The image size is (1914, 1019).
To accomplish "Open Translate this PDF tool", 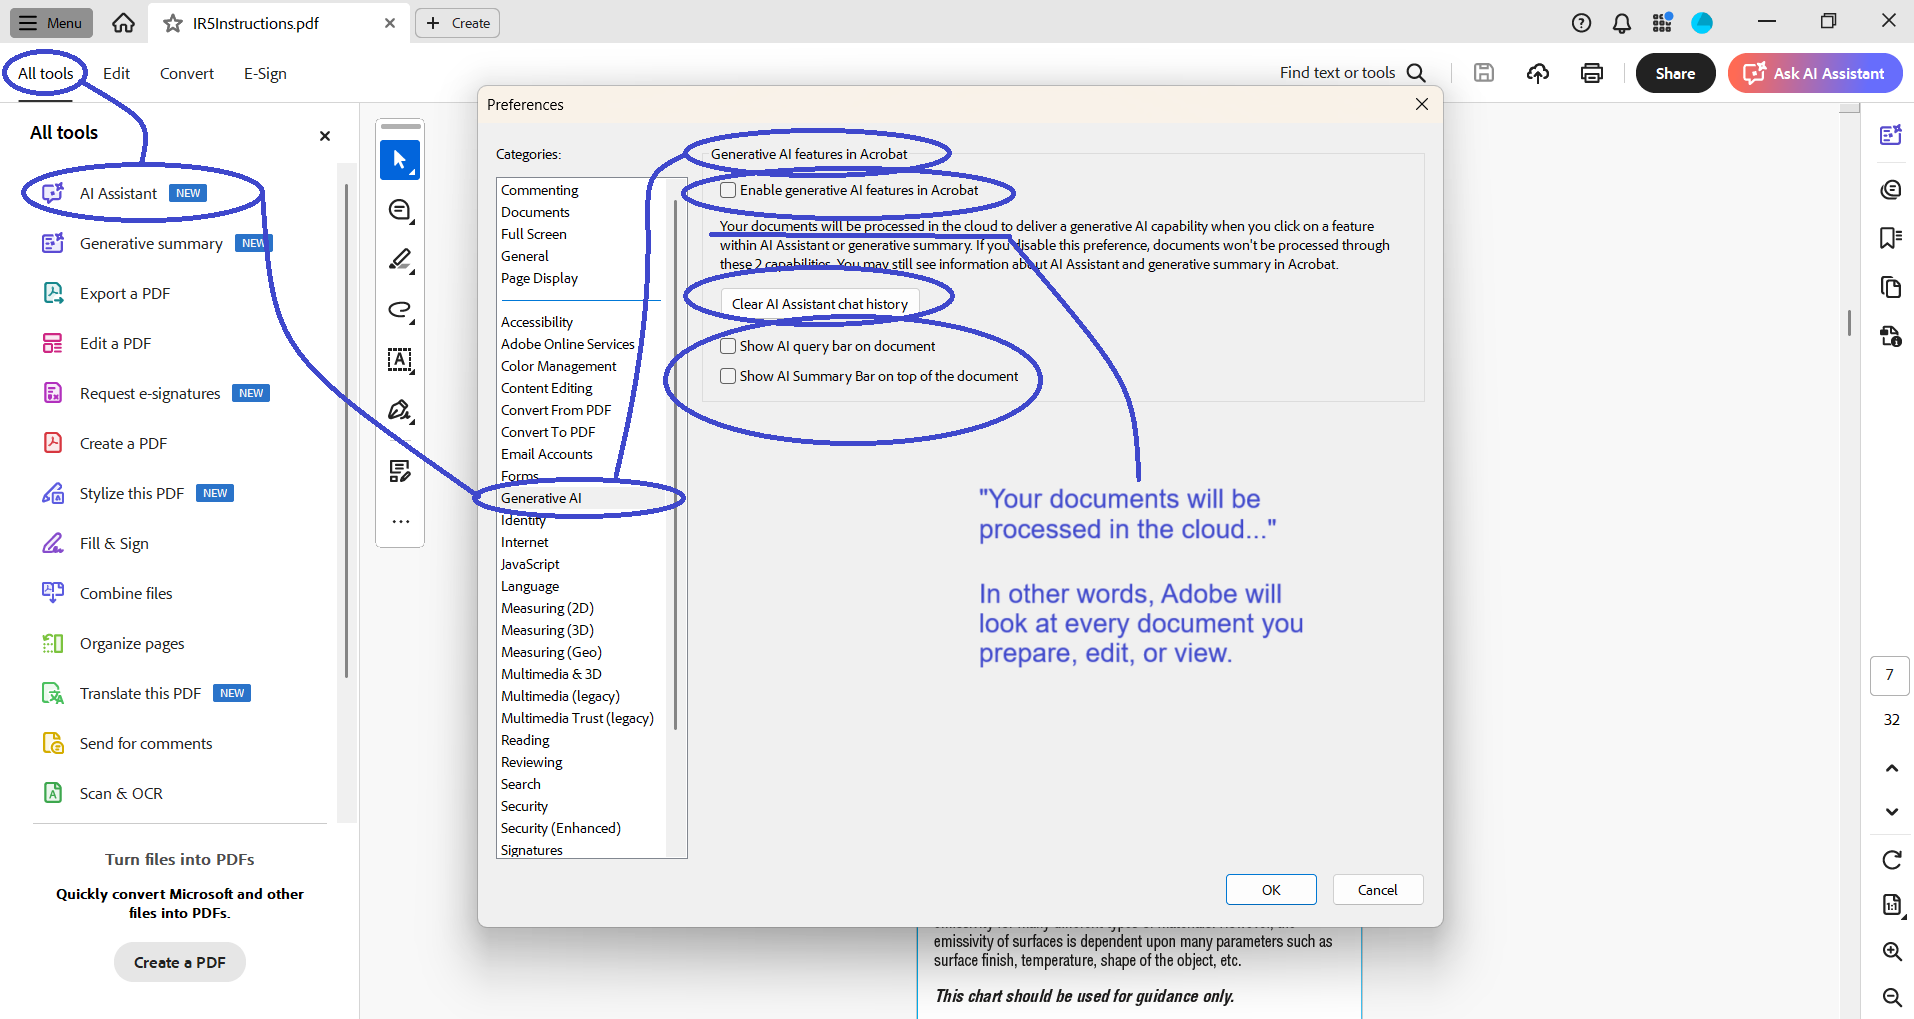I will 146,693.
